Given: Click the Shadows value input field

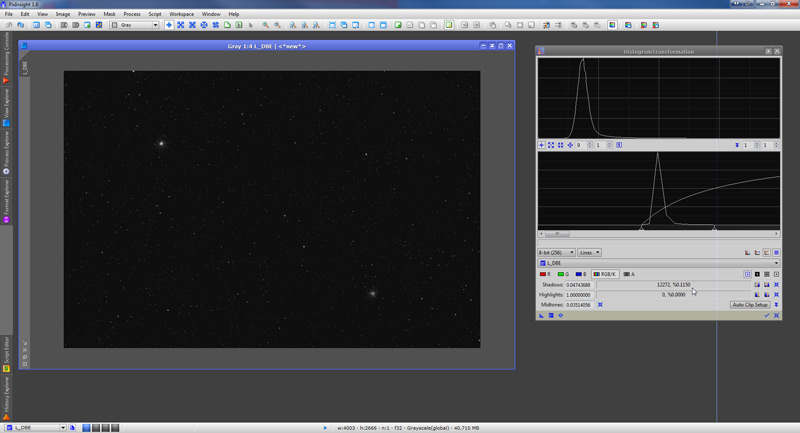Looking at the screenshot, I should [x=579, y=285].
